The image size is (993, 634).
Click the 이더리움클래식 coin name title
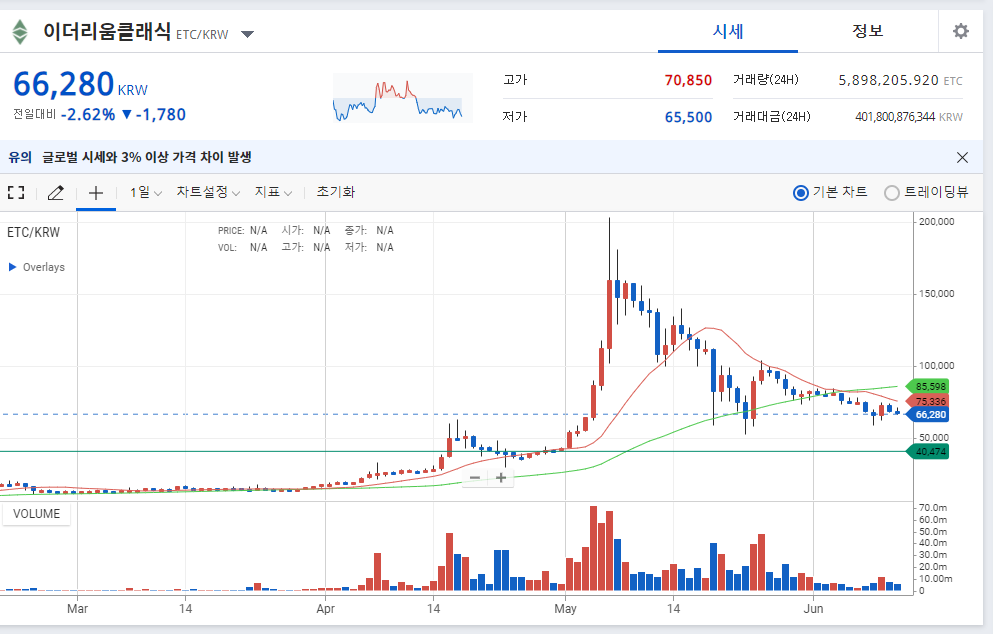107,31
